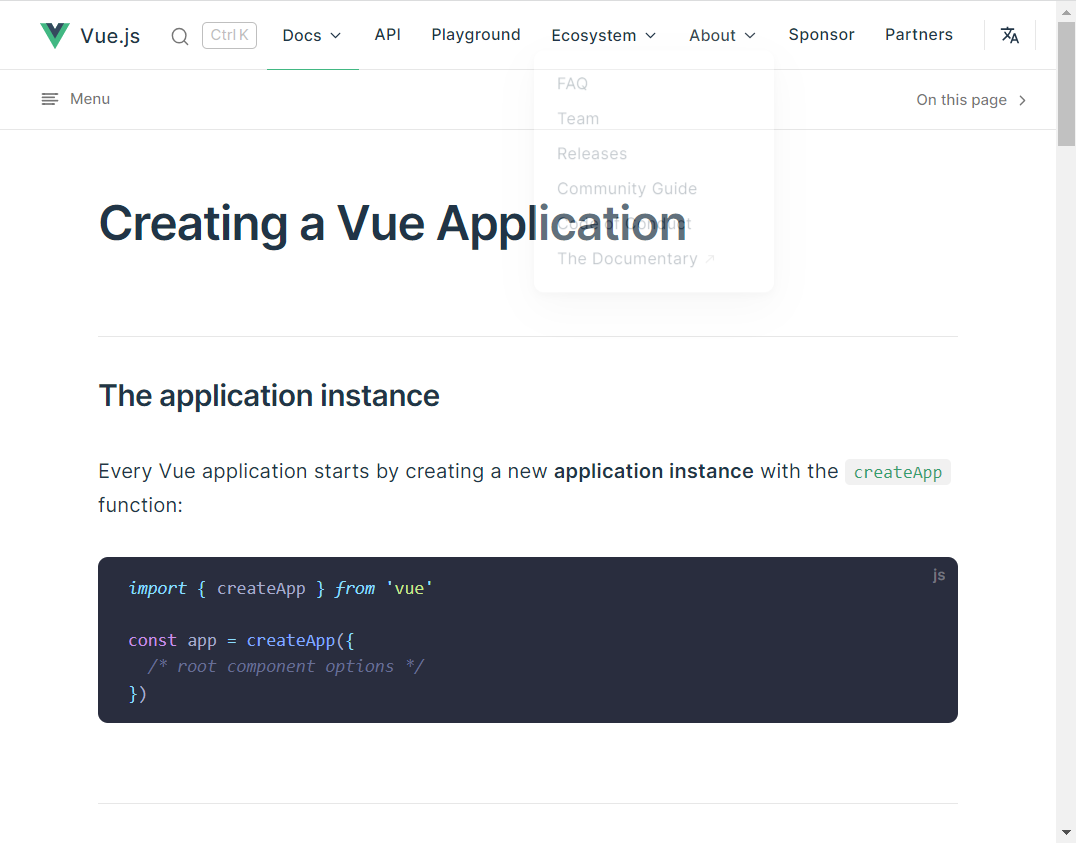The image size is (1076, 843).
Task: Click the scrollbar down arrow
Action: coord(1066,833)
